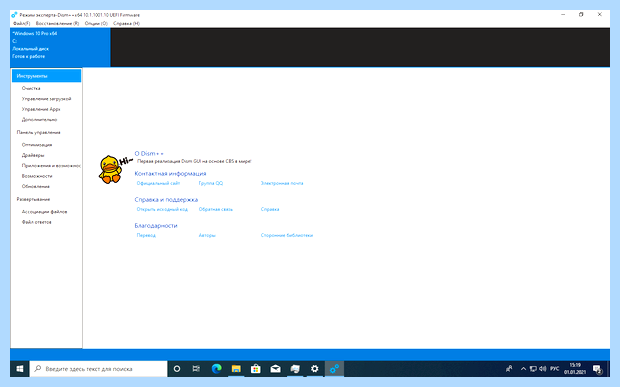The image size is (620, 387).
Task: Open Управление Appx in sidebar
Action: click(x=41, y=109)
